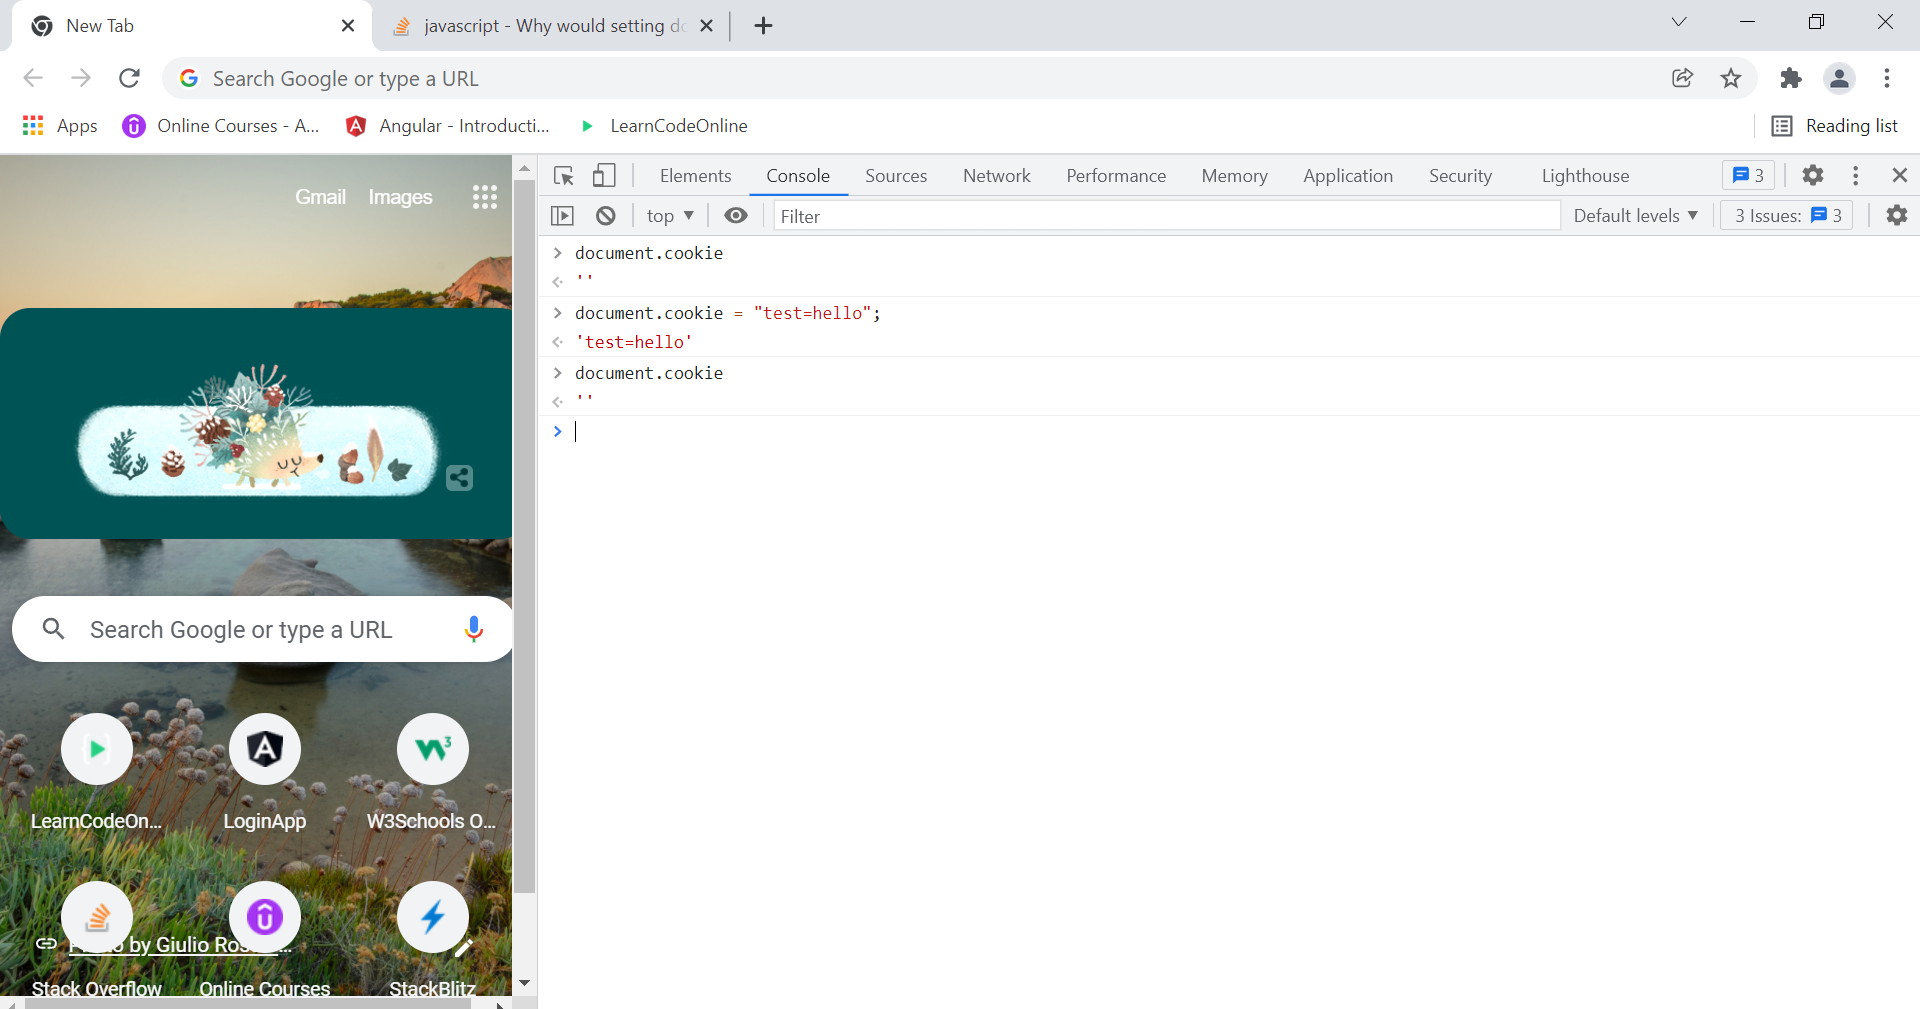
Task: Switch to the Security tab
Action: (x=1460, y=176)
